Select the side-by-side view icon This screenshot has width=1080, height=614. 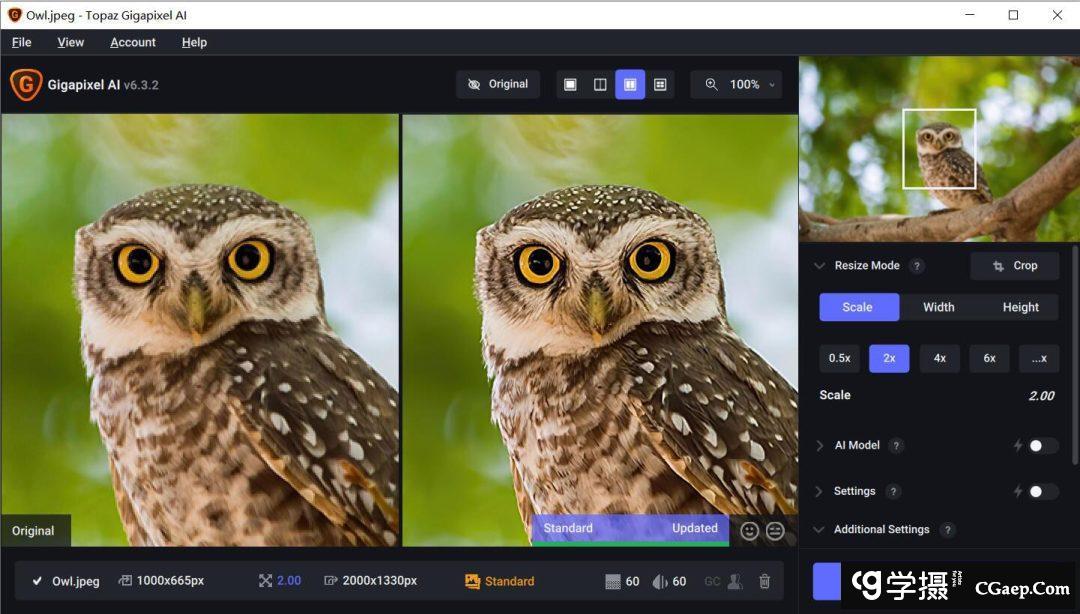(630, 85)
